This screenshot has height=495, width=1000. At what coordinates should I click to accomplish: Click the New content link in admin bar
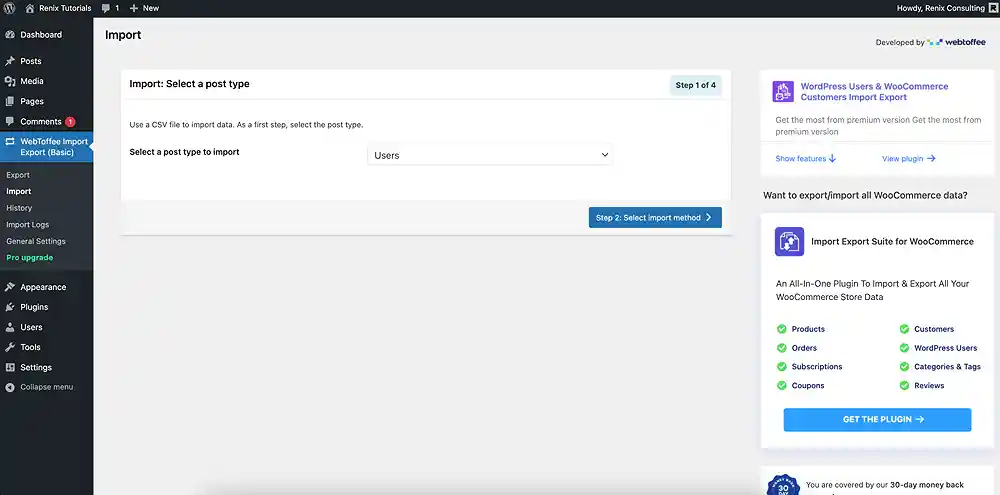coord(144,8)
